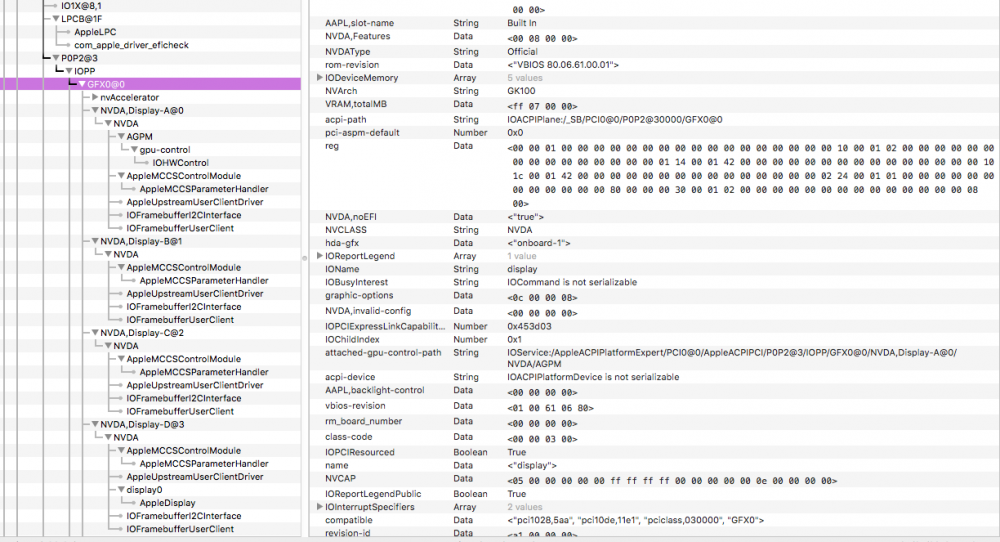Click the pci-aspm-default property name

coord(362,133)
